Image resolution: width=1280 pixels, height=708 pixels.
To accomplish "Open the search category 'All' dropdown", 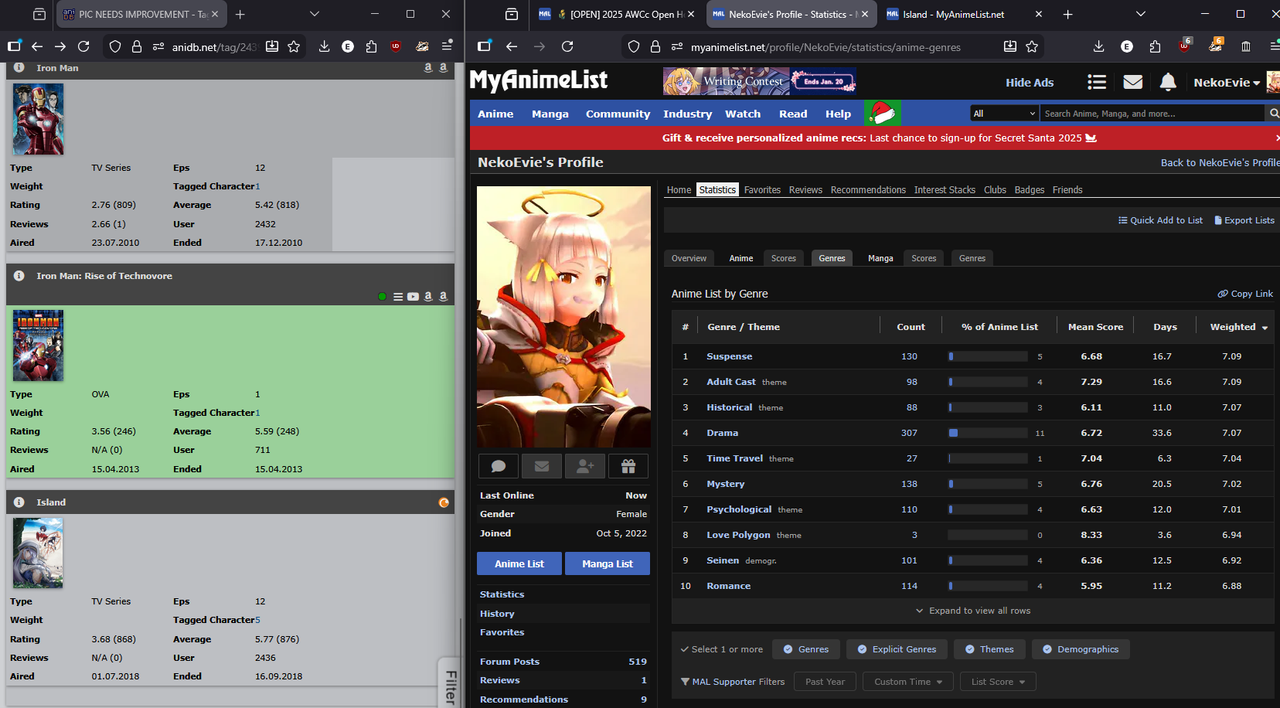I will tap(1004, 113).
